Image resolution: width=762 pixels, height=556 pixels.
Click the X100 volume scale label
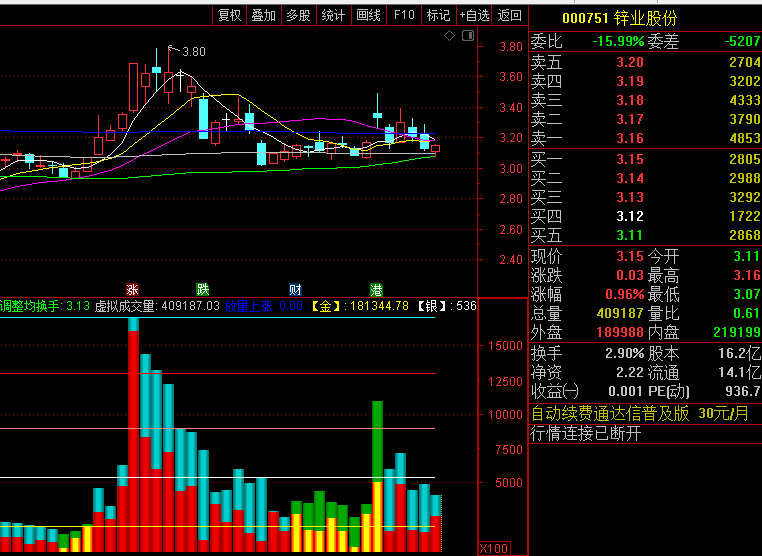point(494,548)
